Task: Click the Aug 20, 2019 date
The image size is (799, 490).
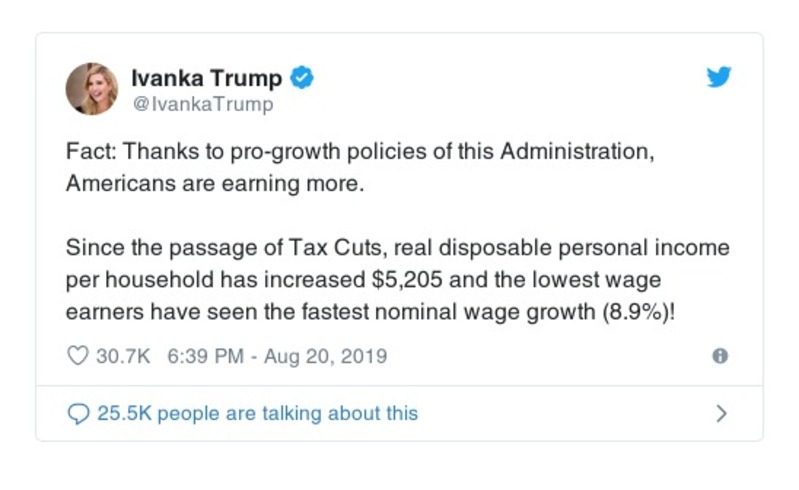Action: click(325, 356)
